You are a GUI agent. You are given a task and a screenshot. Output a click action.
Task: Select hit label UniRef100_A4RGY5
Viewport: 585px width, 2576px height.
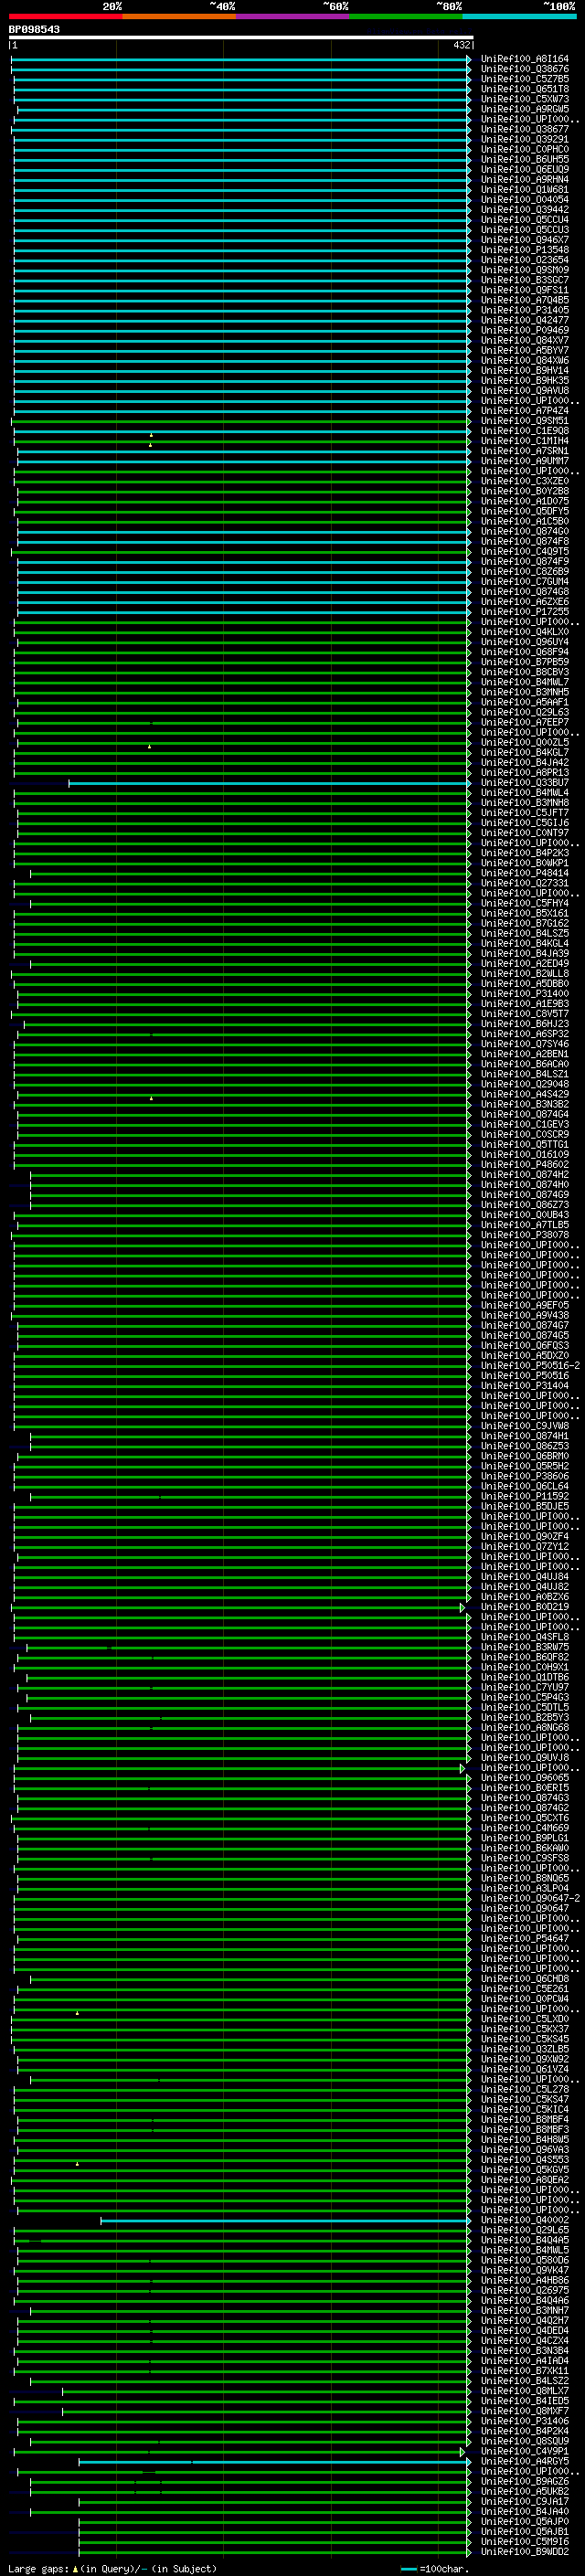coord(524,2462)
